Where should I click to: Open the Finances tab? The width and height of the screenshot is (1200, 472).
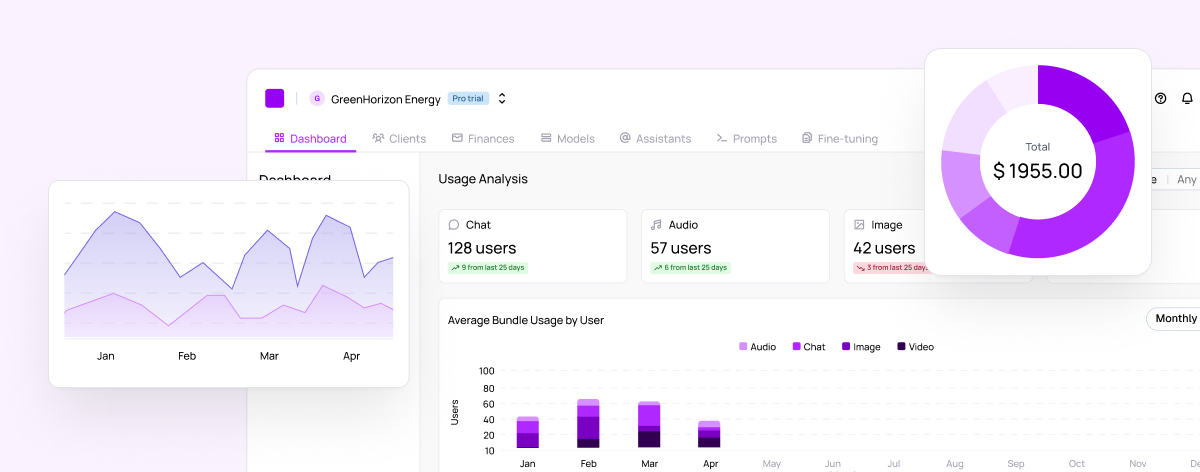(x=483, y=138)
